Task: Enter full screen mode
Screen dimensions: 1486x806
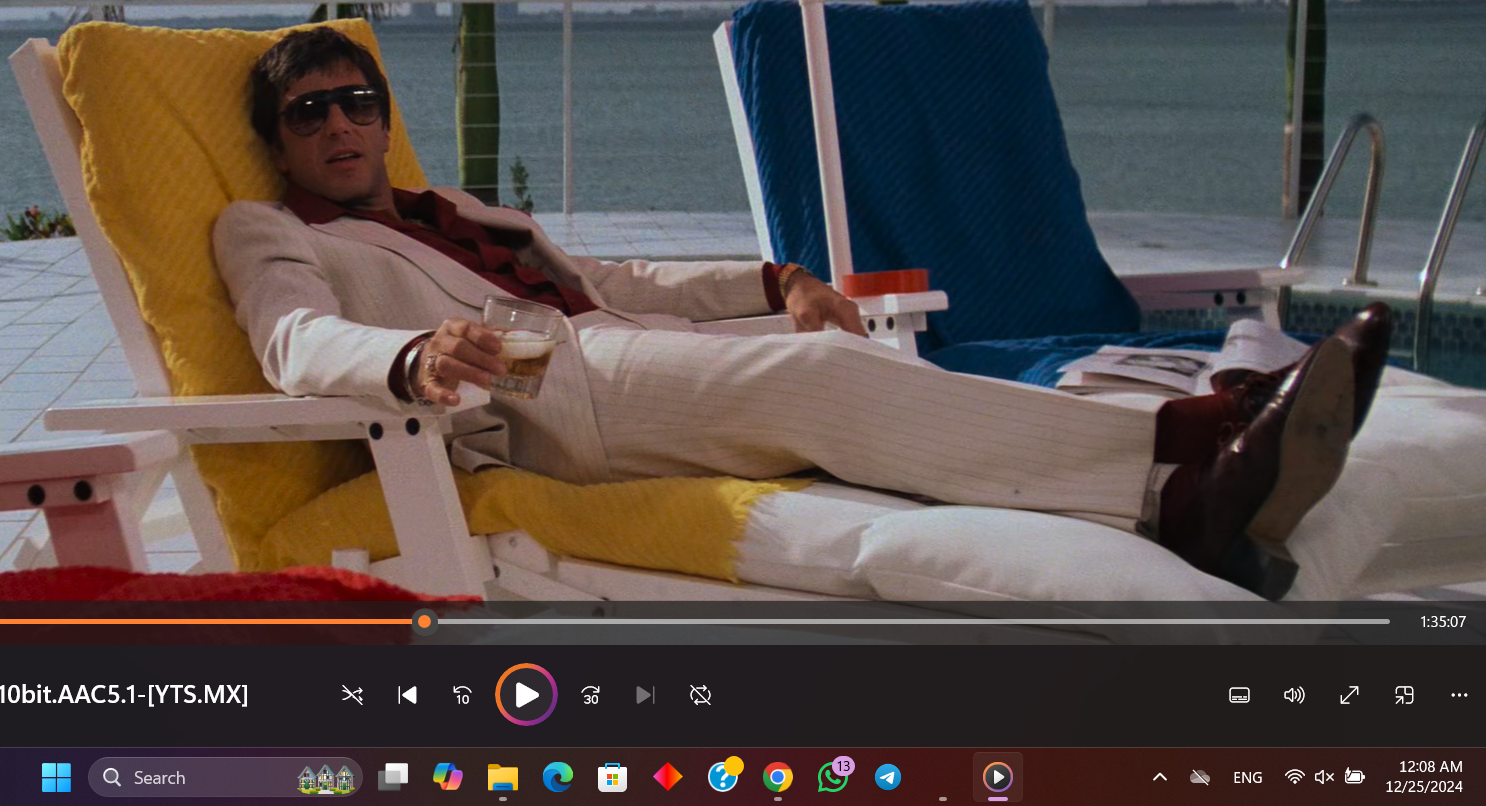Action: click(1349, 695)
